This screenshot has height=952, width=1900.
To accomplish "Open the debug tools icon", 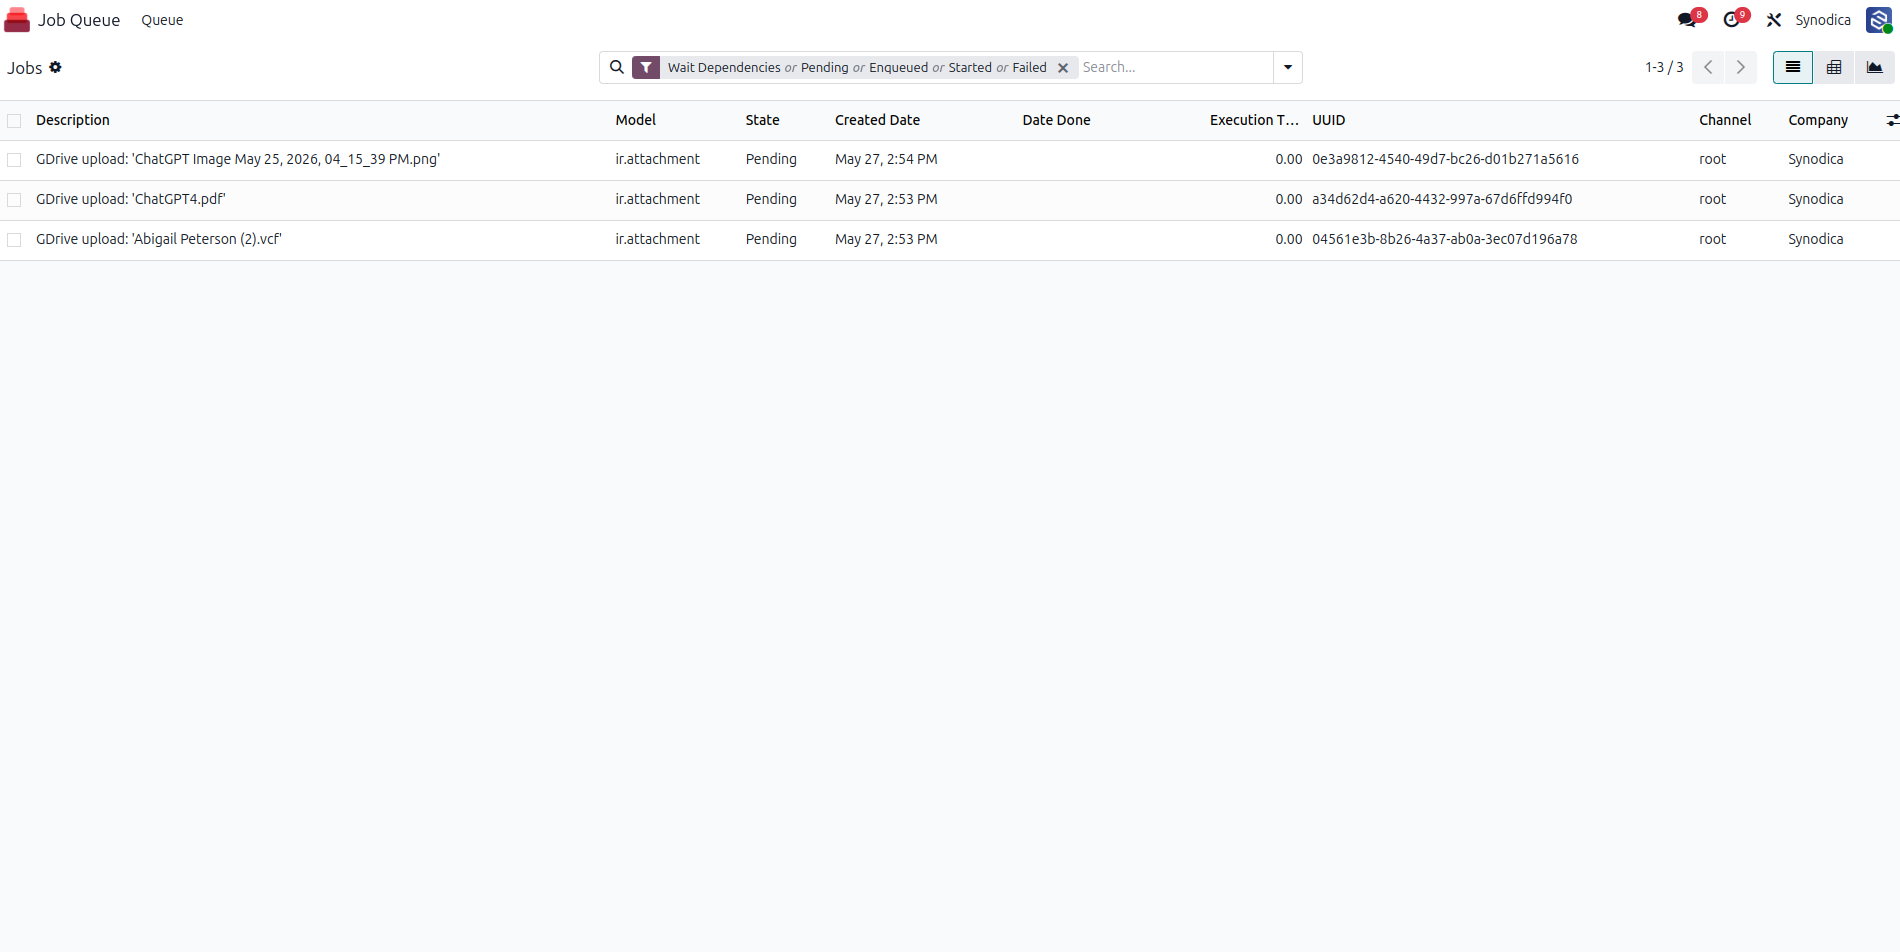I will (x=1774, y=20).
